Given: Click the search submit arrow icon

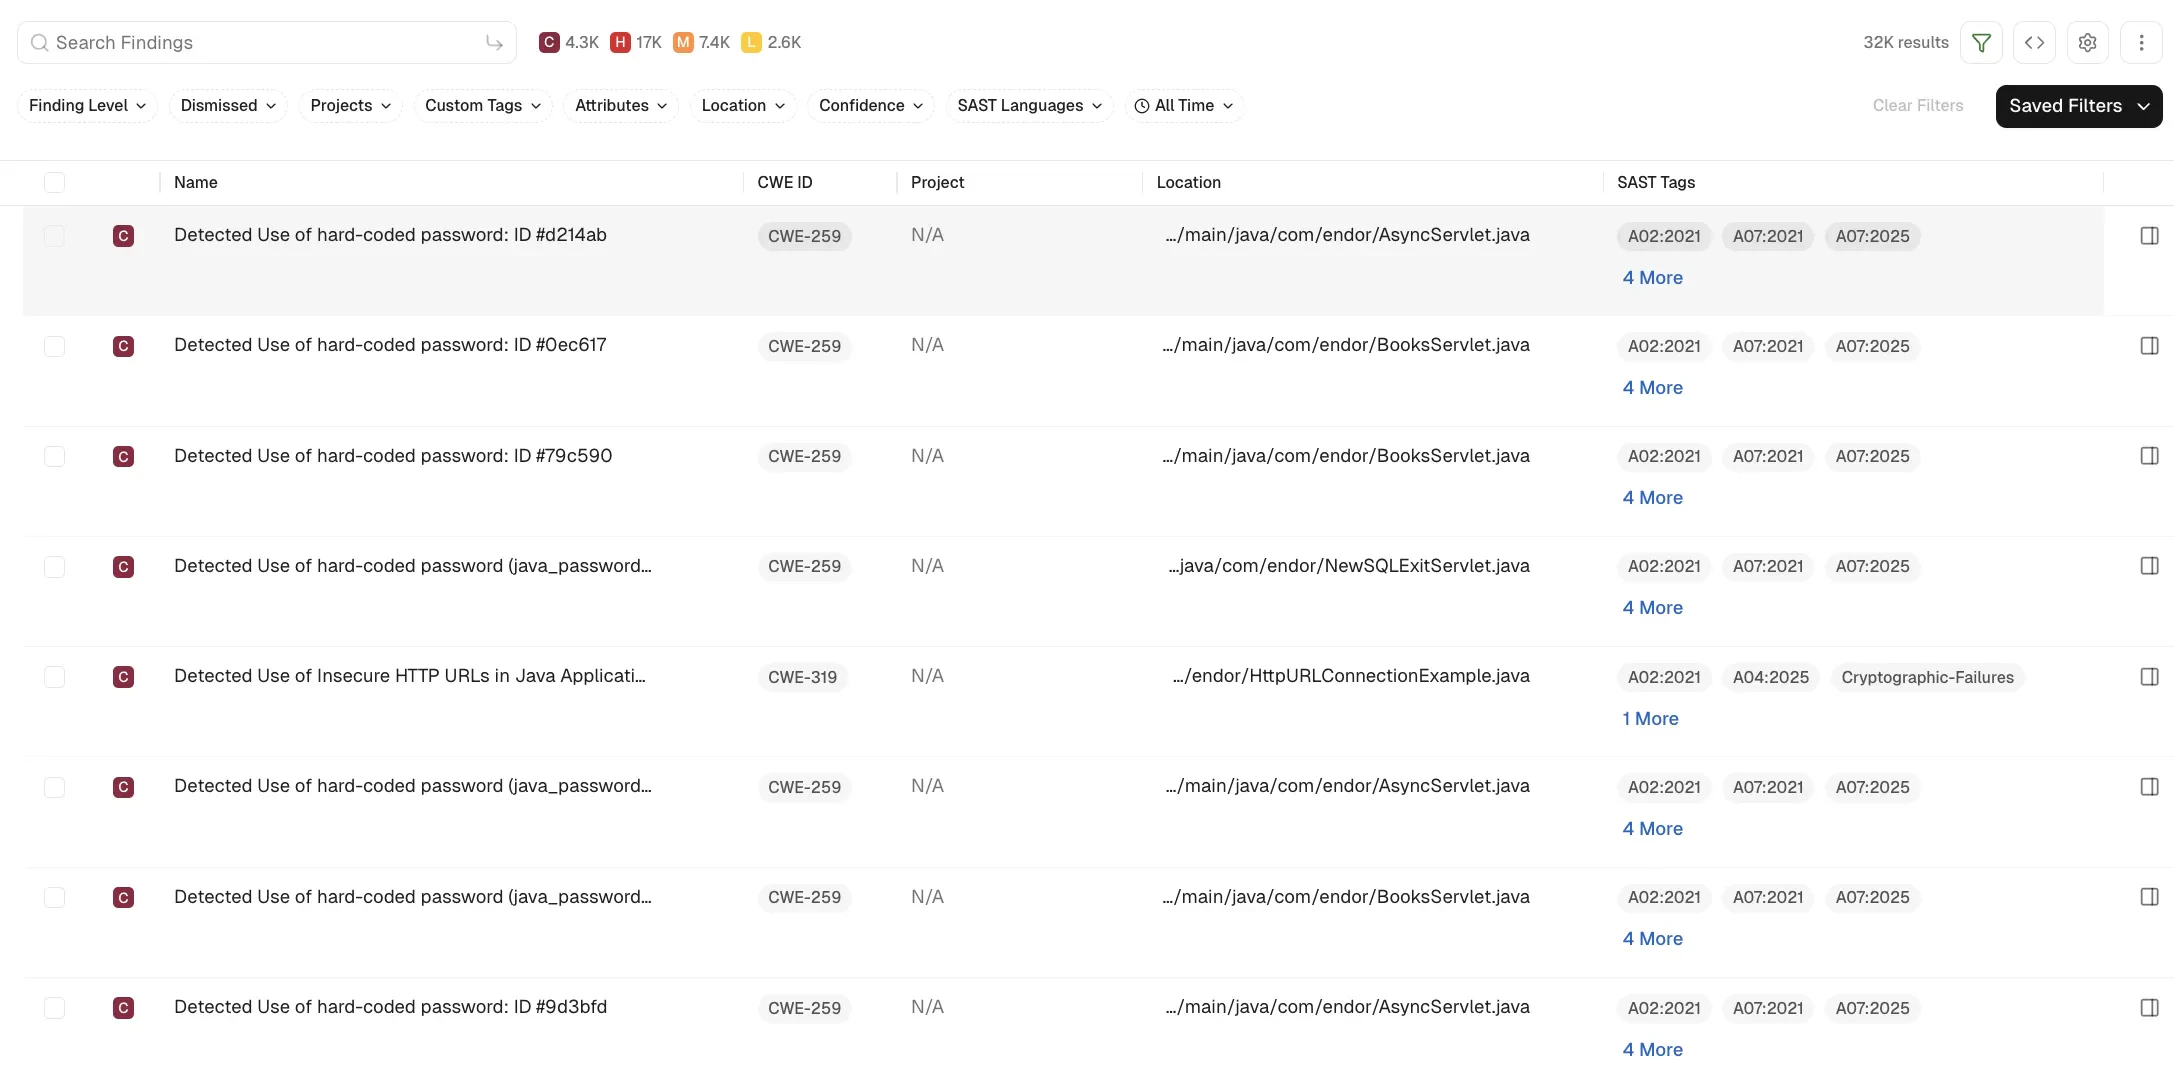Looking at the screenshot, I should [494, 43].
